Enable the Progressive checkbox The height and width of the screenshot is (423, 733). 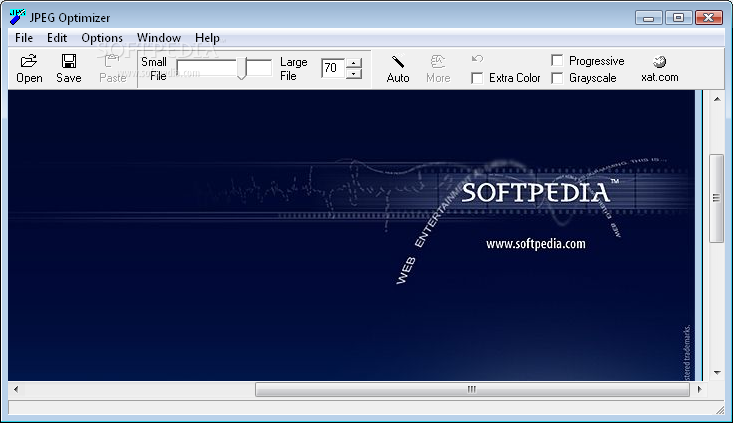(x=557, y=60)
